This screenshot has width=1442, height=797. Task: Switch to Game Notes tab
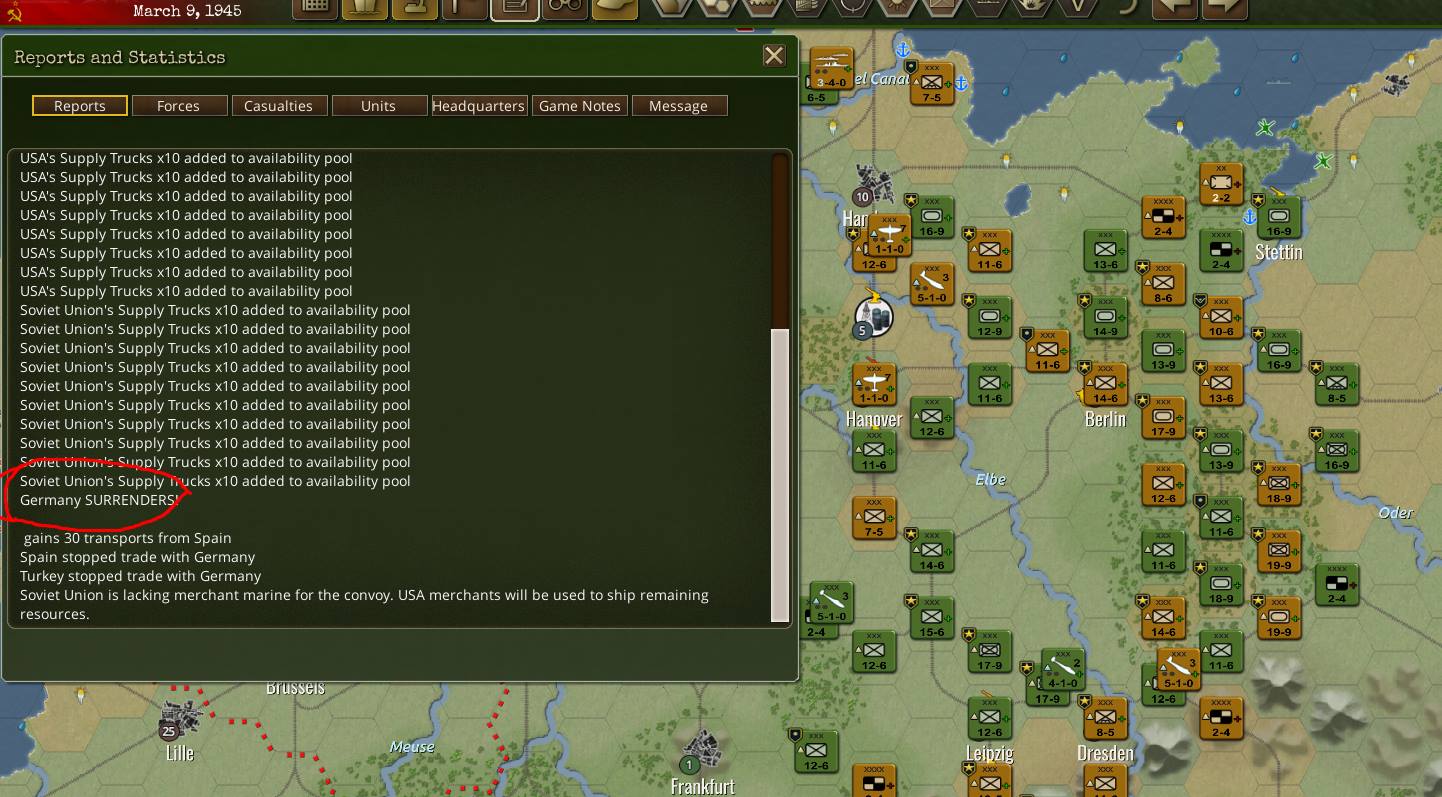(x=579, y=106)
